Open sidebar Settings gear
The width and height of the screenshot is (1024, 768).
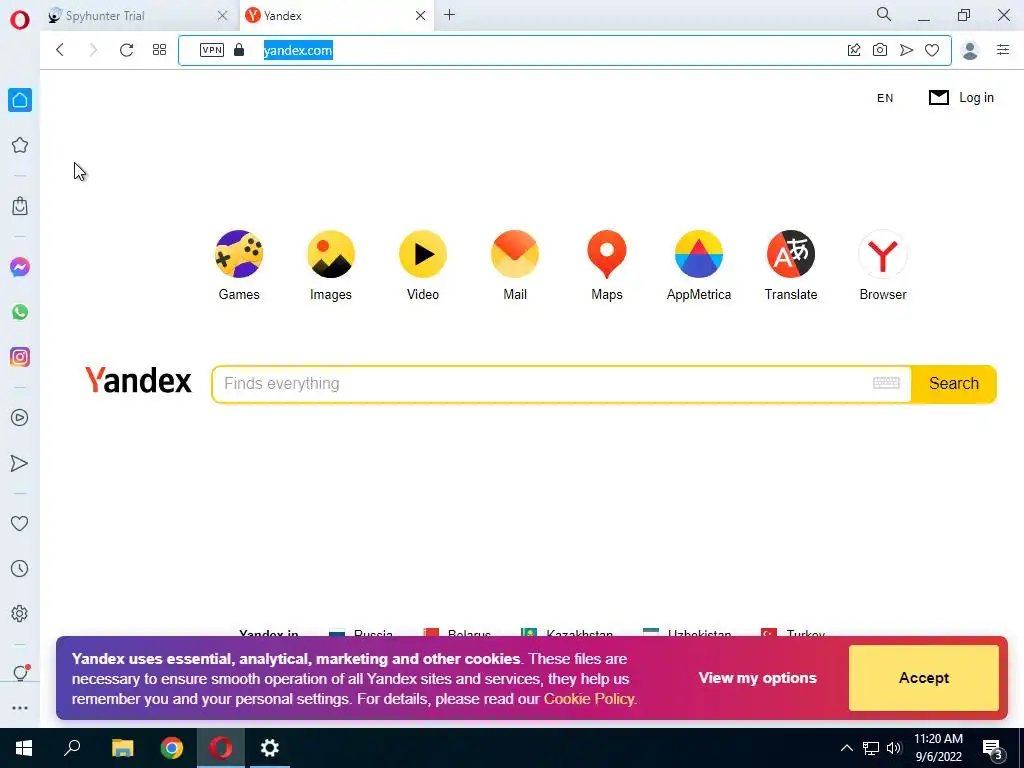point(20,614)
